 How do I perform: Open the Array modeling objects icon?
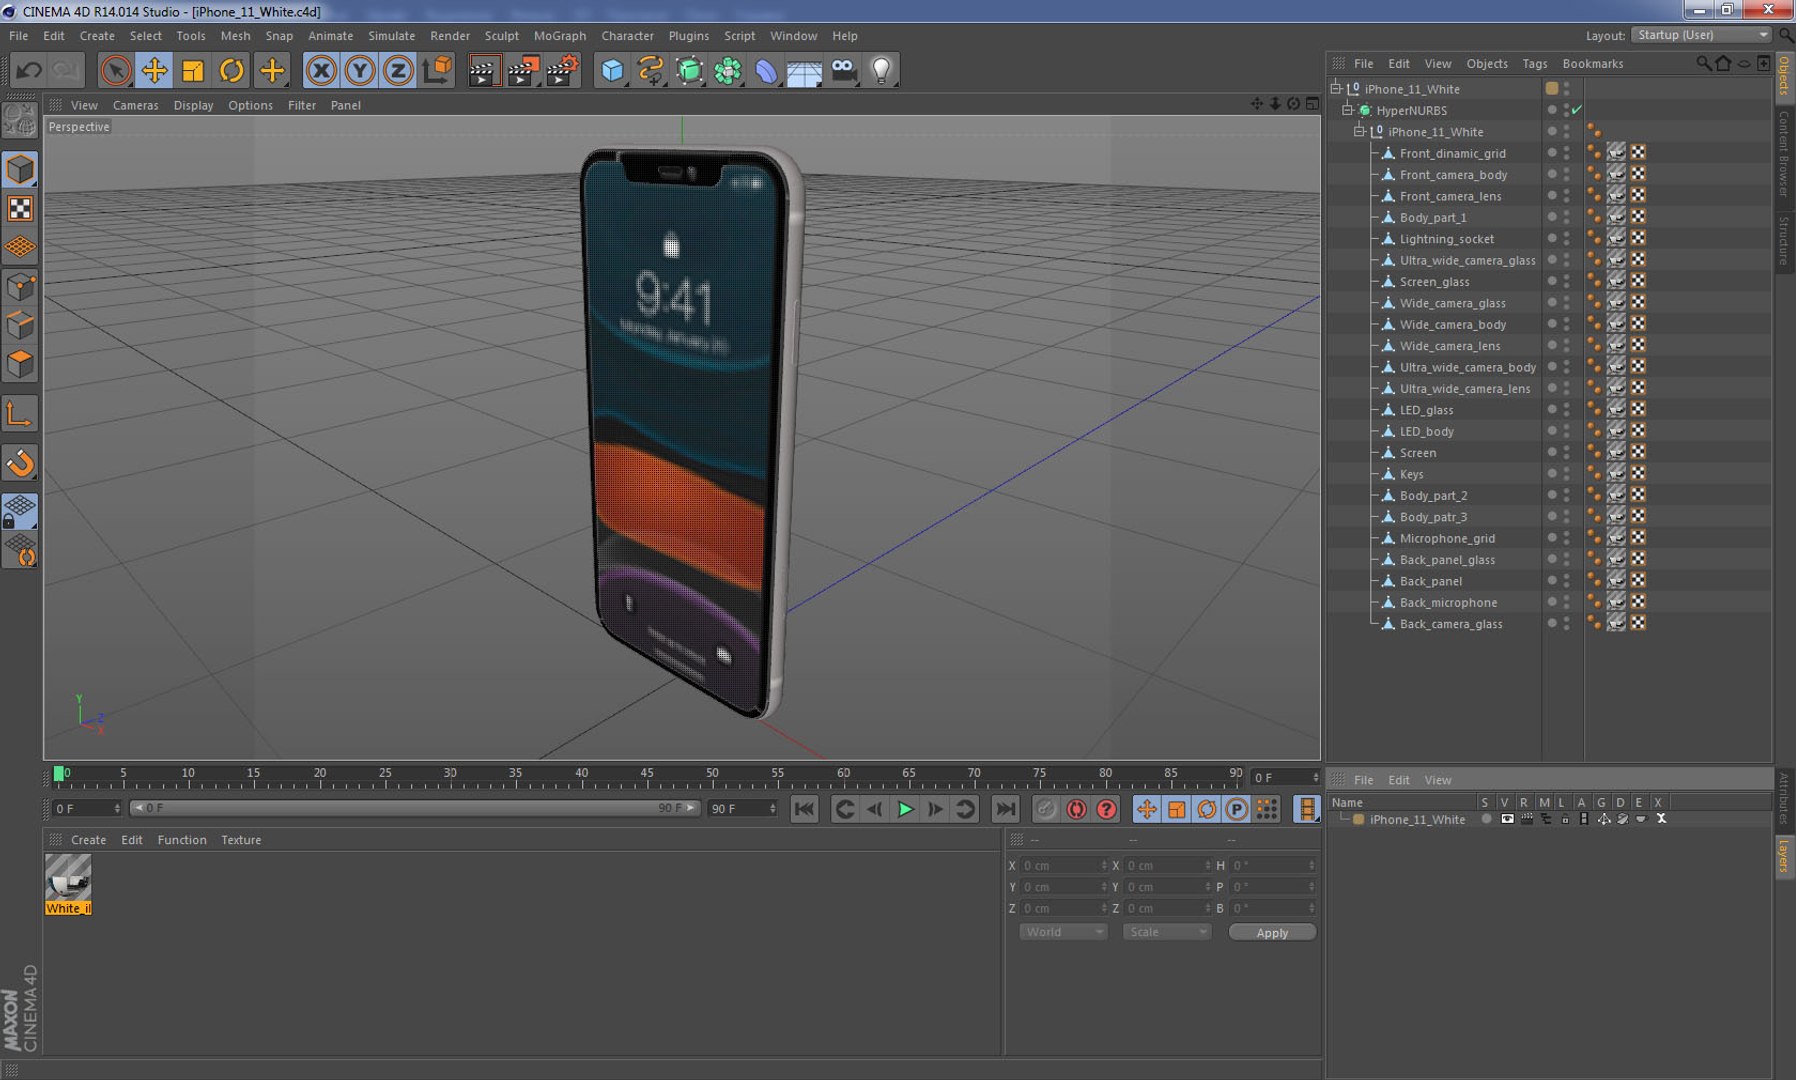tap(728, 70)
